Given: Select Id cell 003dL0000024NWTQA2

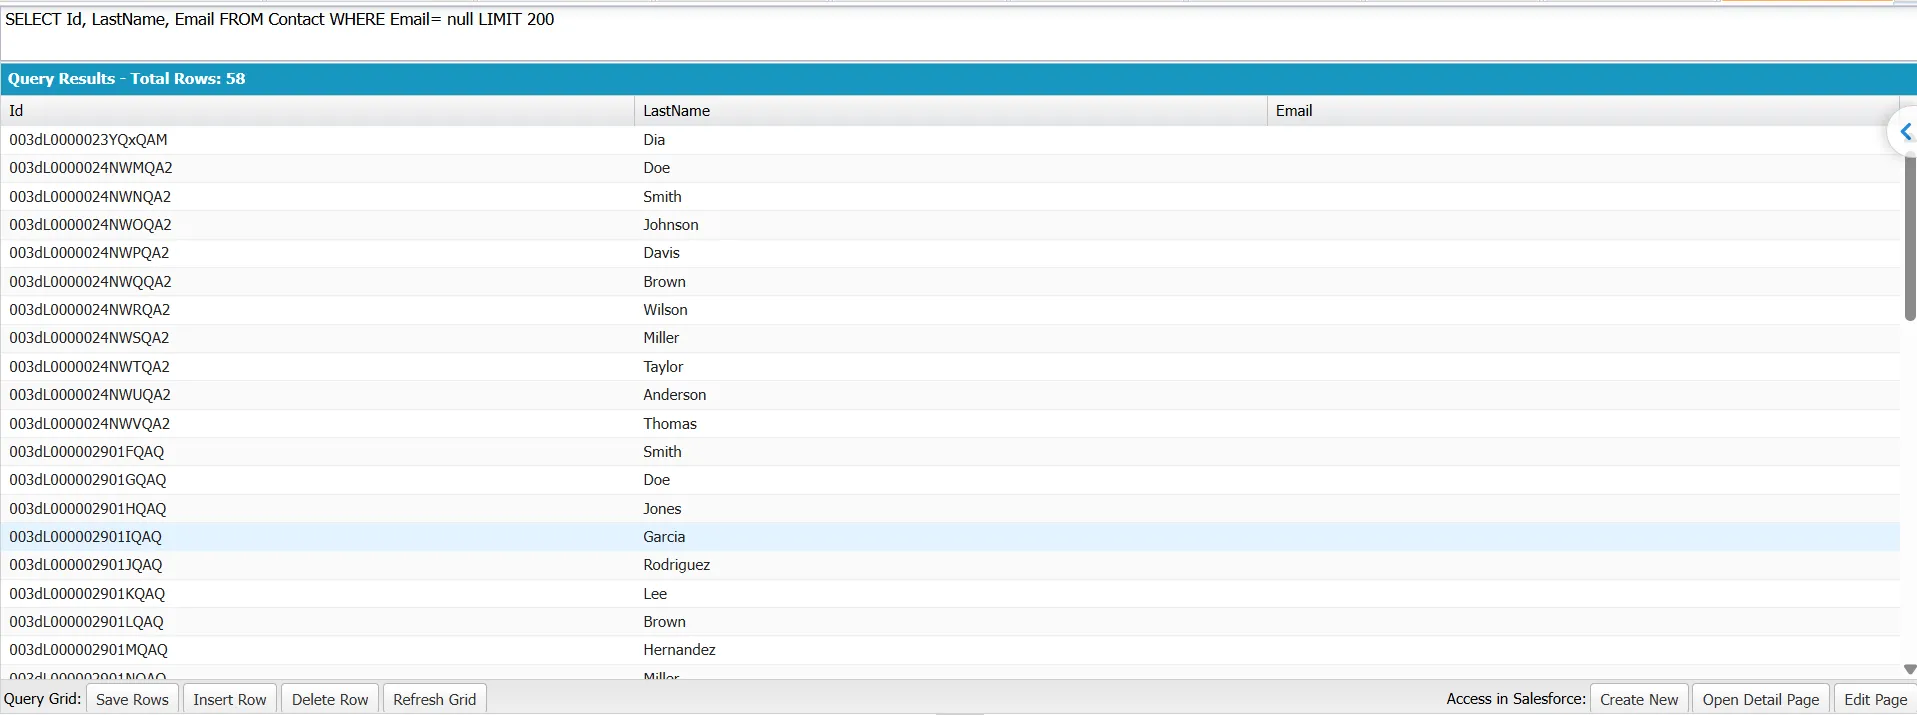Looking at the screenshot, I should [317, 367].
